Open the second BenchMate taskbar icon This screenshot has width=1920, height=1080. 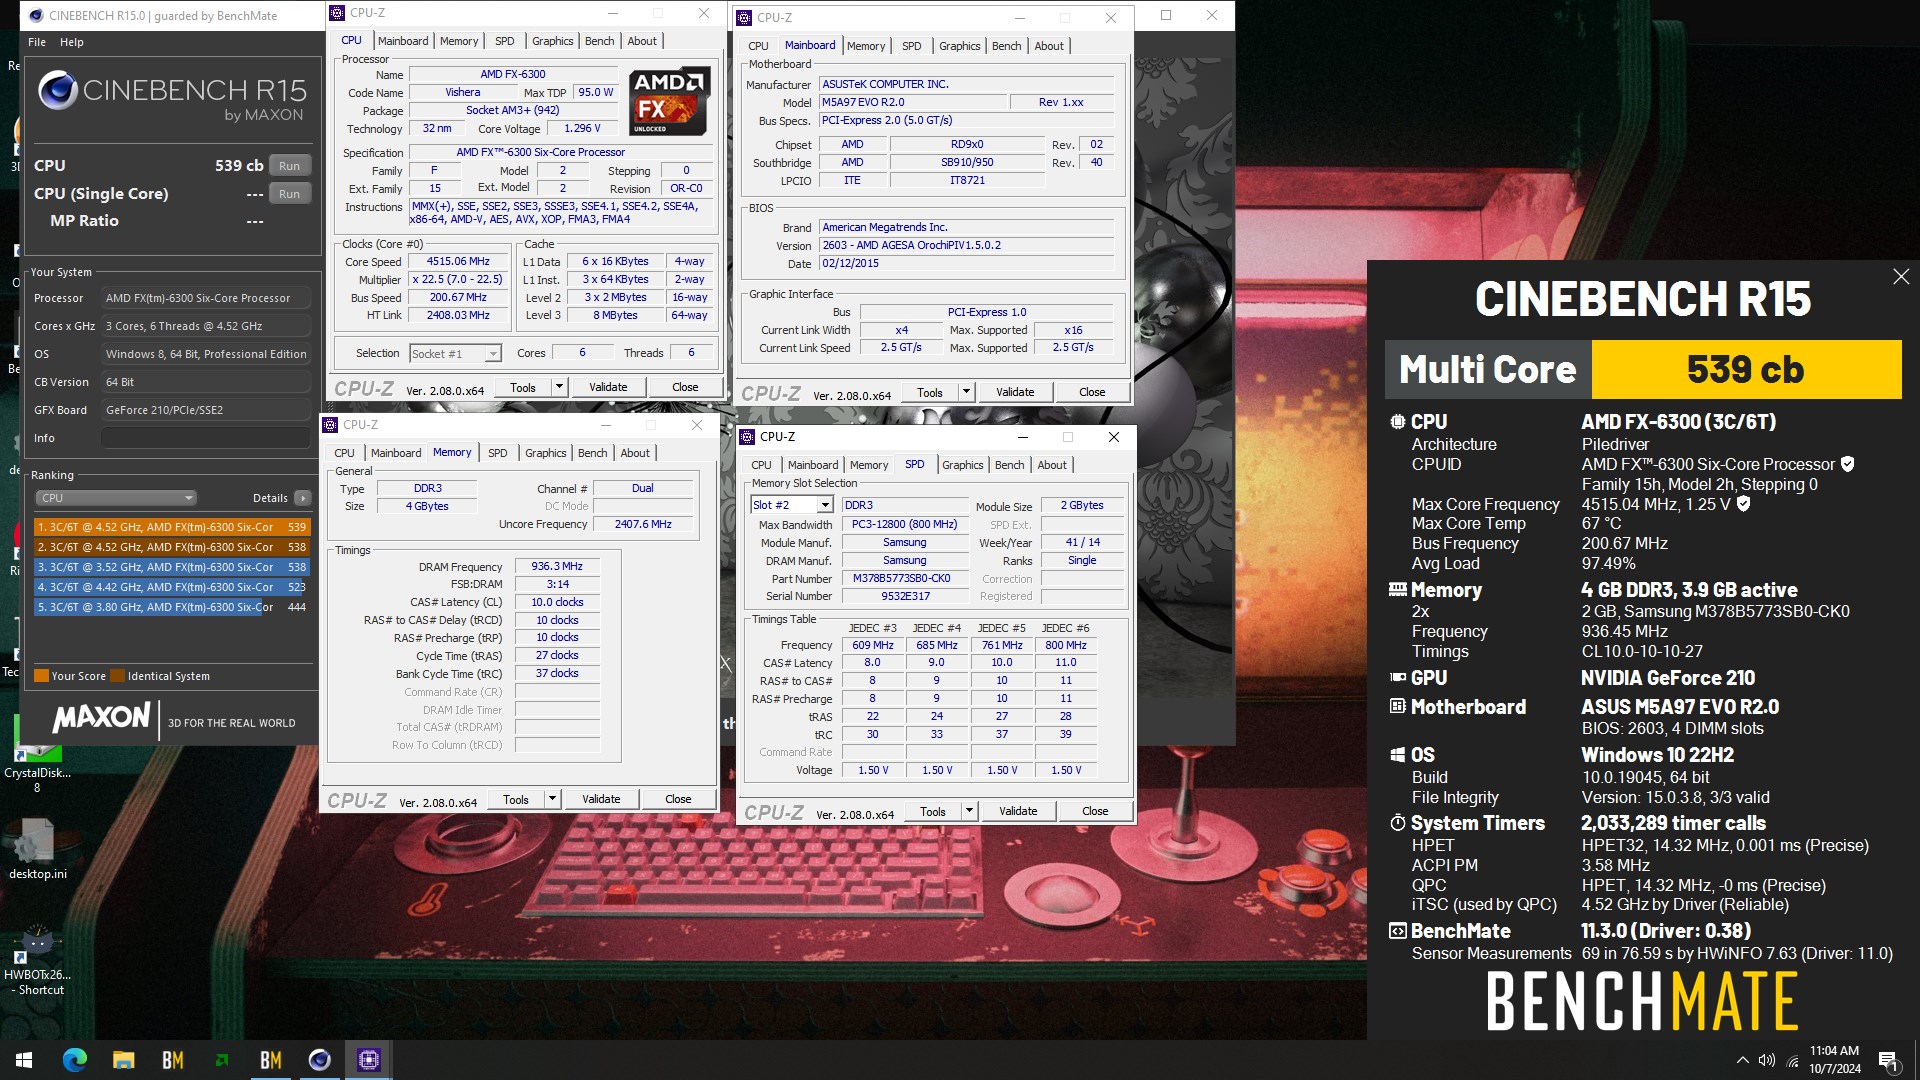pos(271,1060)
